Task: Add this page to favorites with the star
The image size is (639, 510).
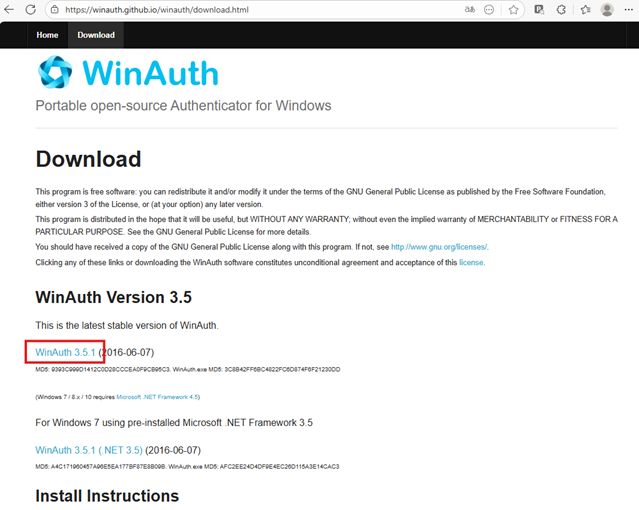Action: coord(513,10)
